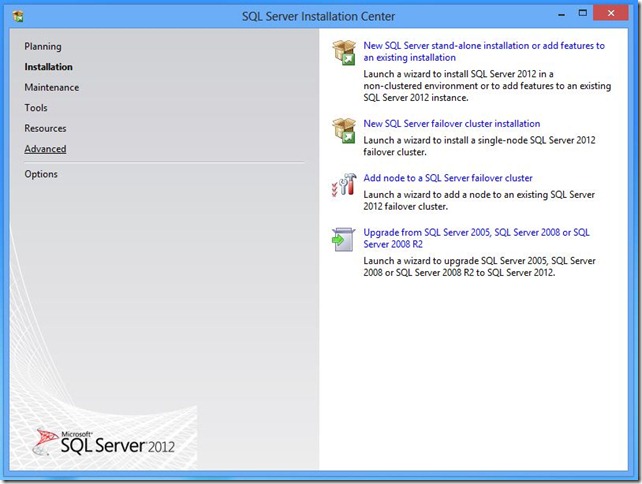Click the stand-alone installation box icon
The height and width of the screenshot is (484, 642).
344,52
